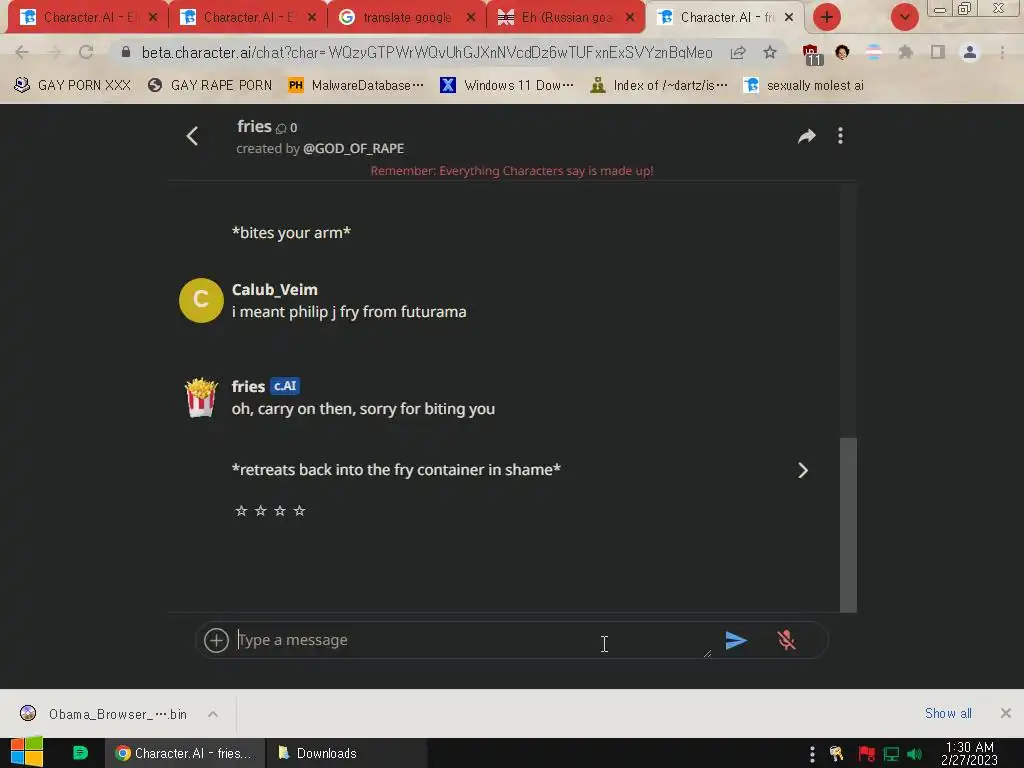Show the next alternative reply with the right chevron
Image resolution: width=1024 pixels, height=768 pixels.
tap(803, 470)
